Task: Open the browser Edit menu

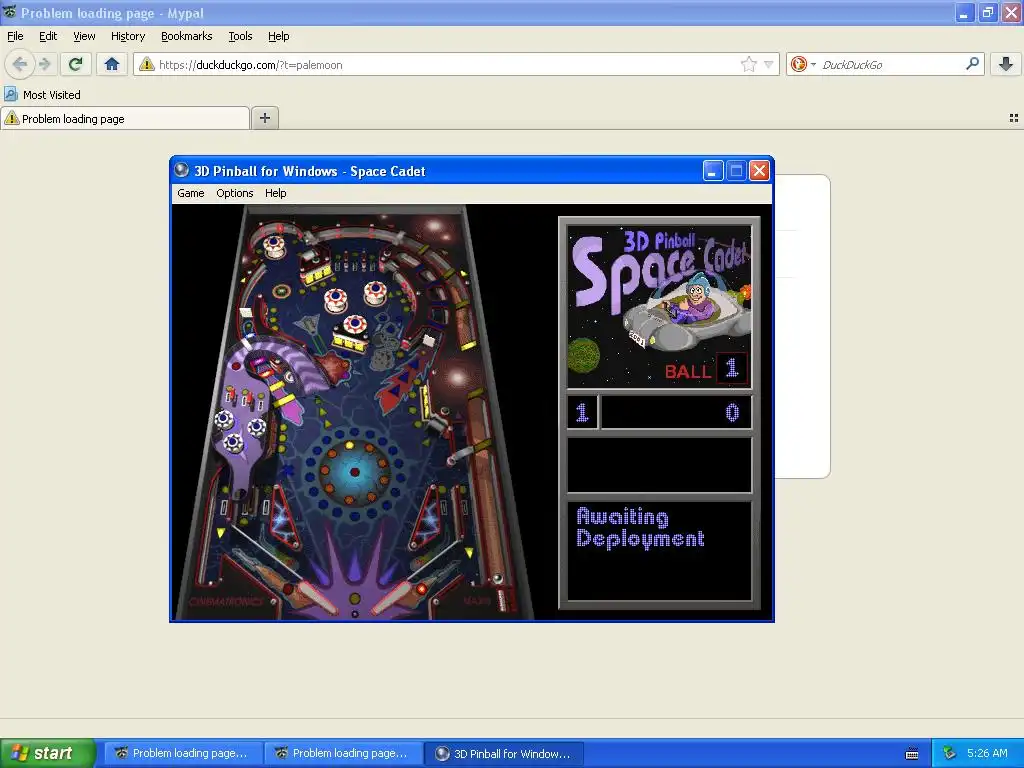Action: (48, 37)
